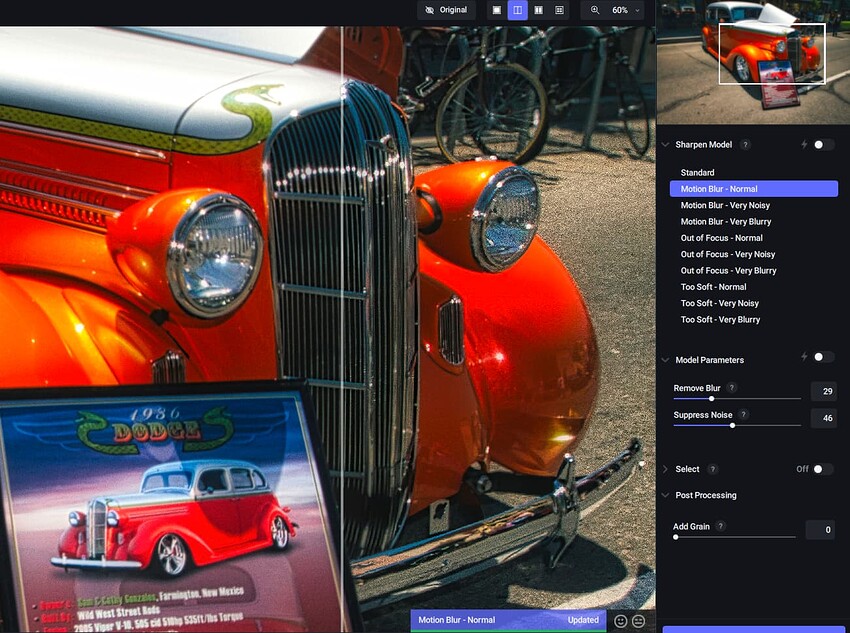850x633 pixels.
Task: Choose the Too Soft - Very Blurry model
Action: click(720, 320)
